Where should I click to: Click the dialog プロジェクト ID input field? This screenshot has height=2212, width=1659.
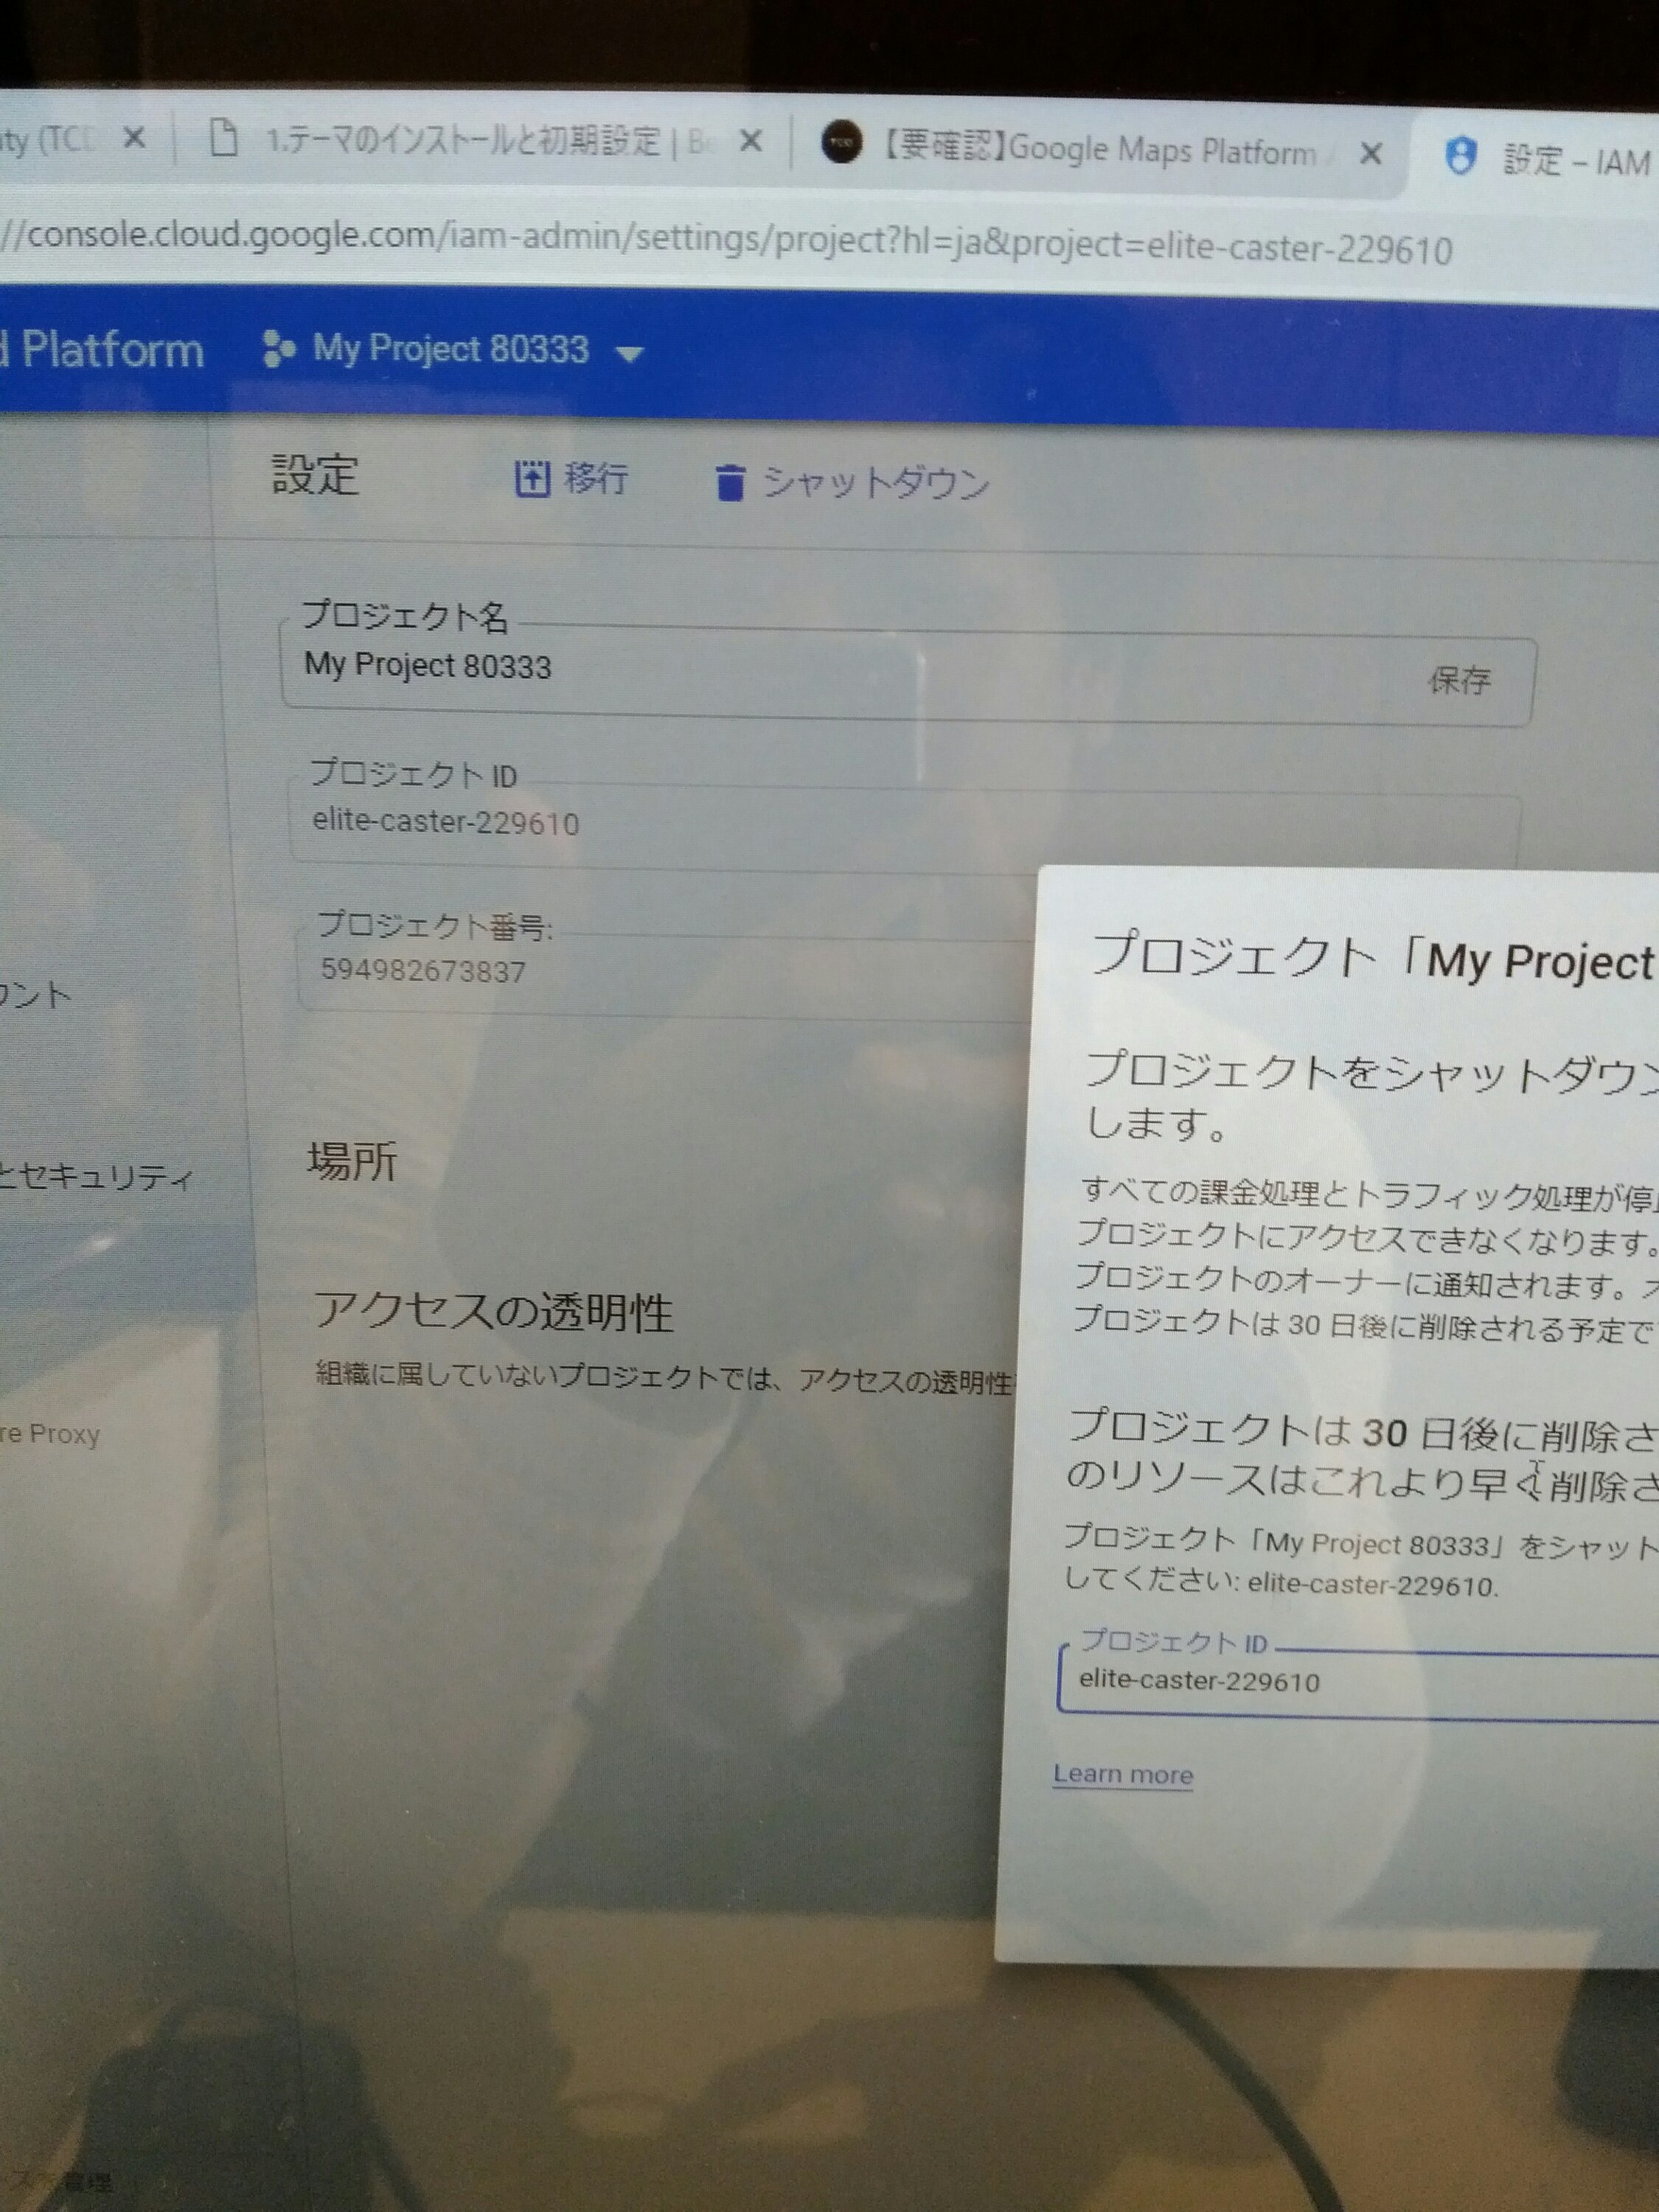(1358, 1681)
